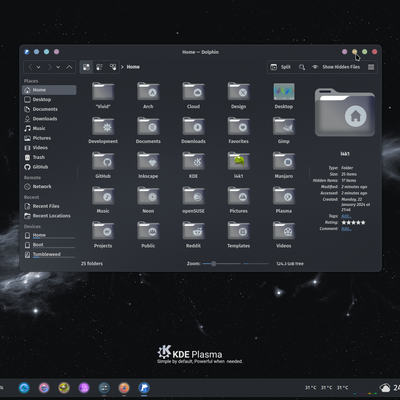Open the forward history dropdown arrow

click(58, 67)
